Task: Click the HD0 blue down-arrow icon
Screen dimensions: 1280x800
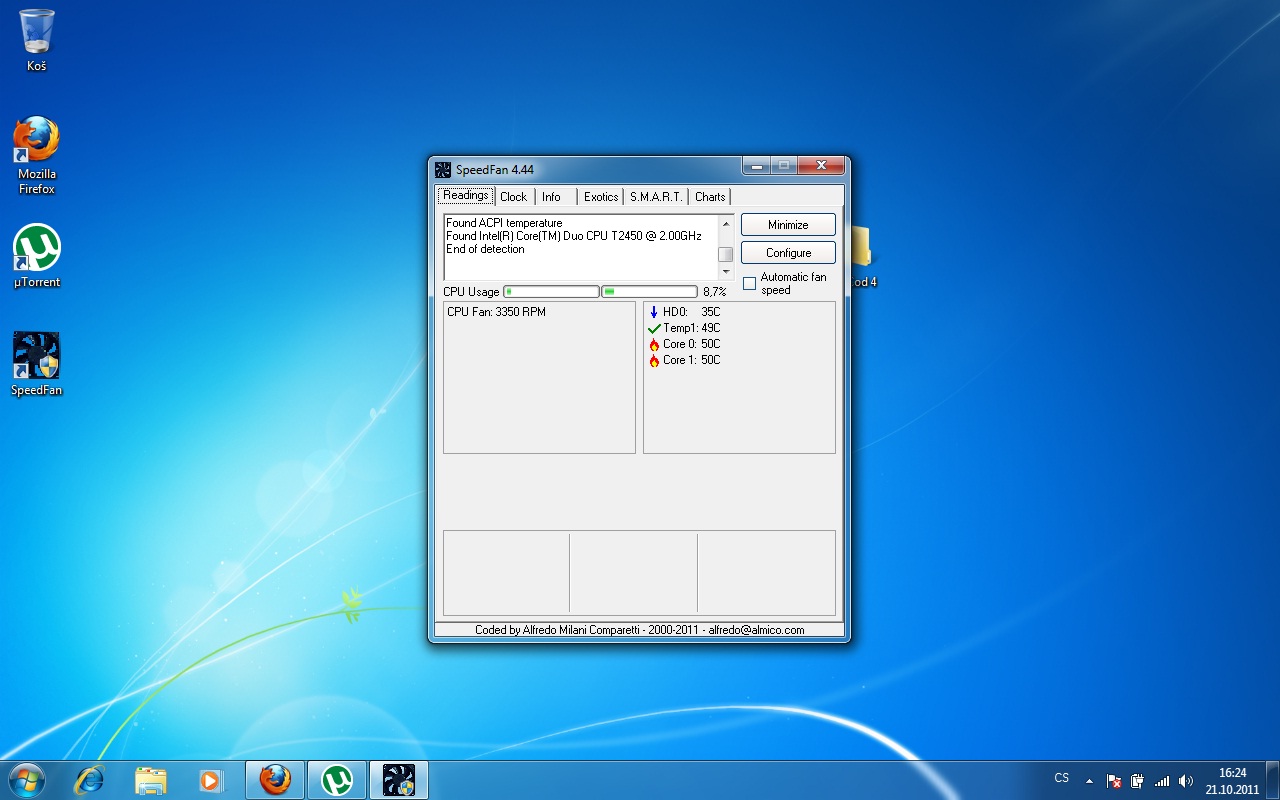Action: pos(654,312)
